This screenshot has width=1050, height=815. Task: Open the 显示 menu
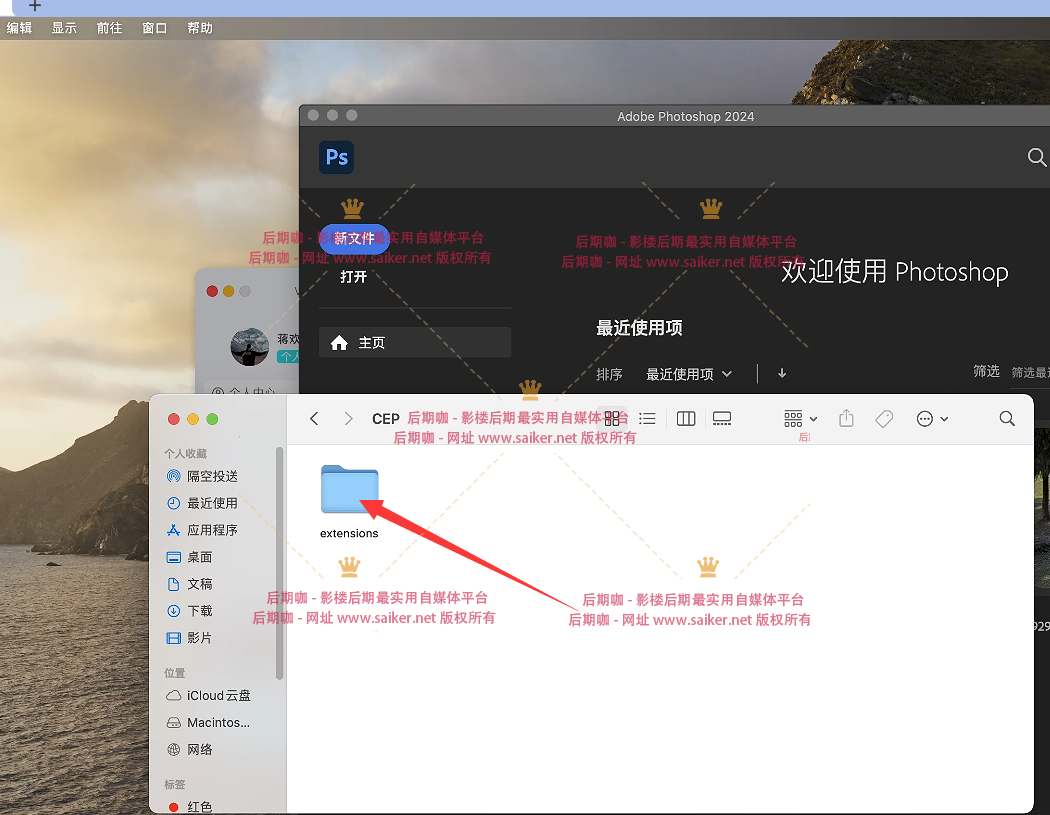point(64,28)
